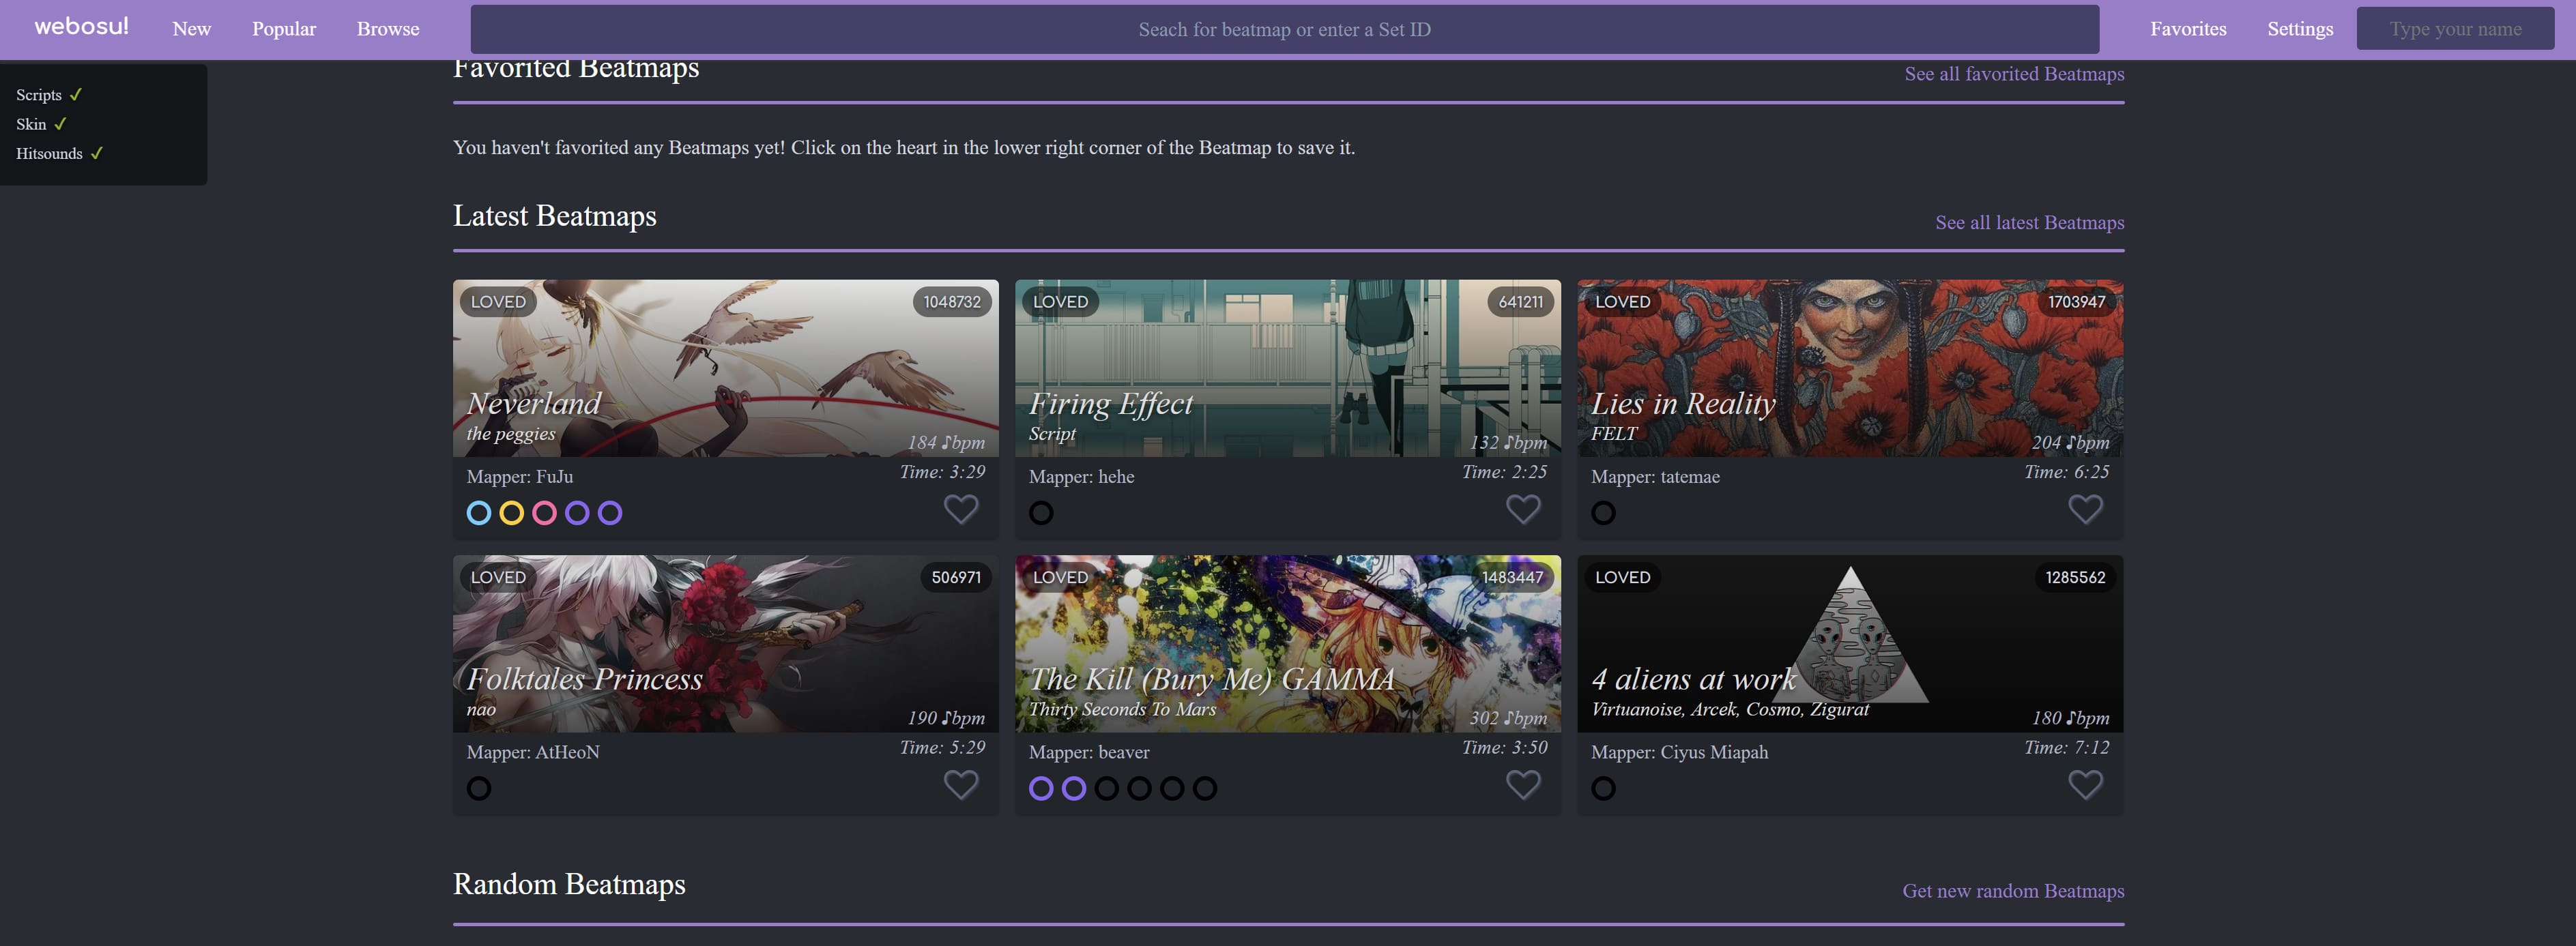Open the Popular beatmaps page

point(284,29)
